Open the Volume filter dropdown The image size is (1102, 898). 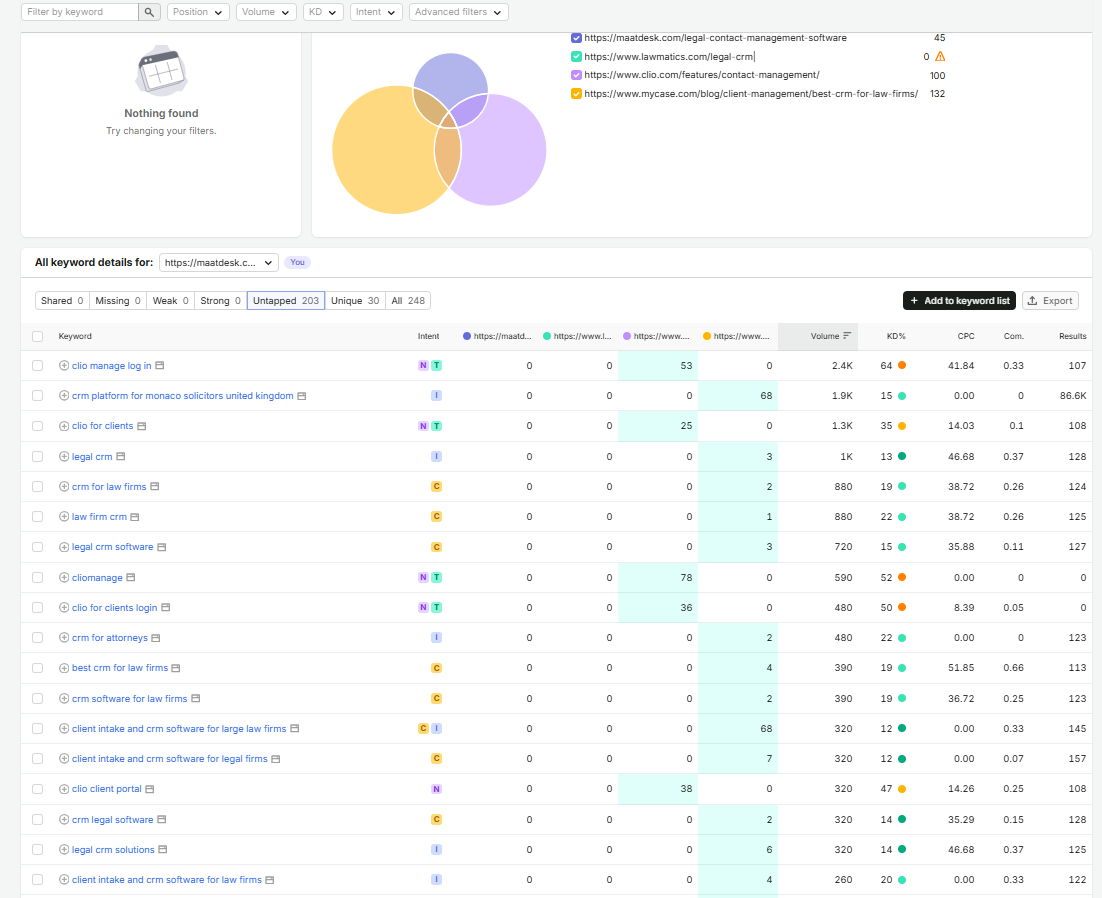click(266, 12)
